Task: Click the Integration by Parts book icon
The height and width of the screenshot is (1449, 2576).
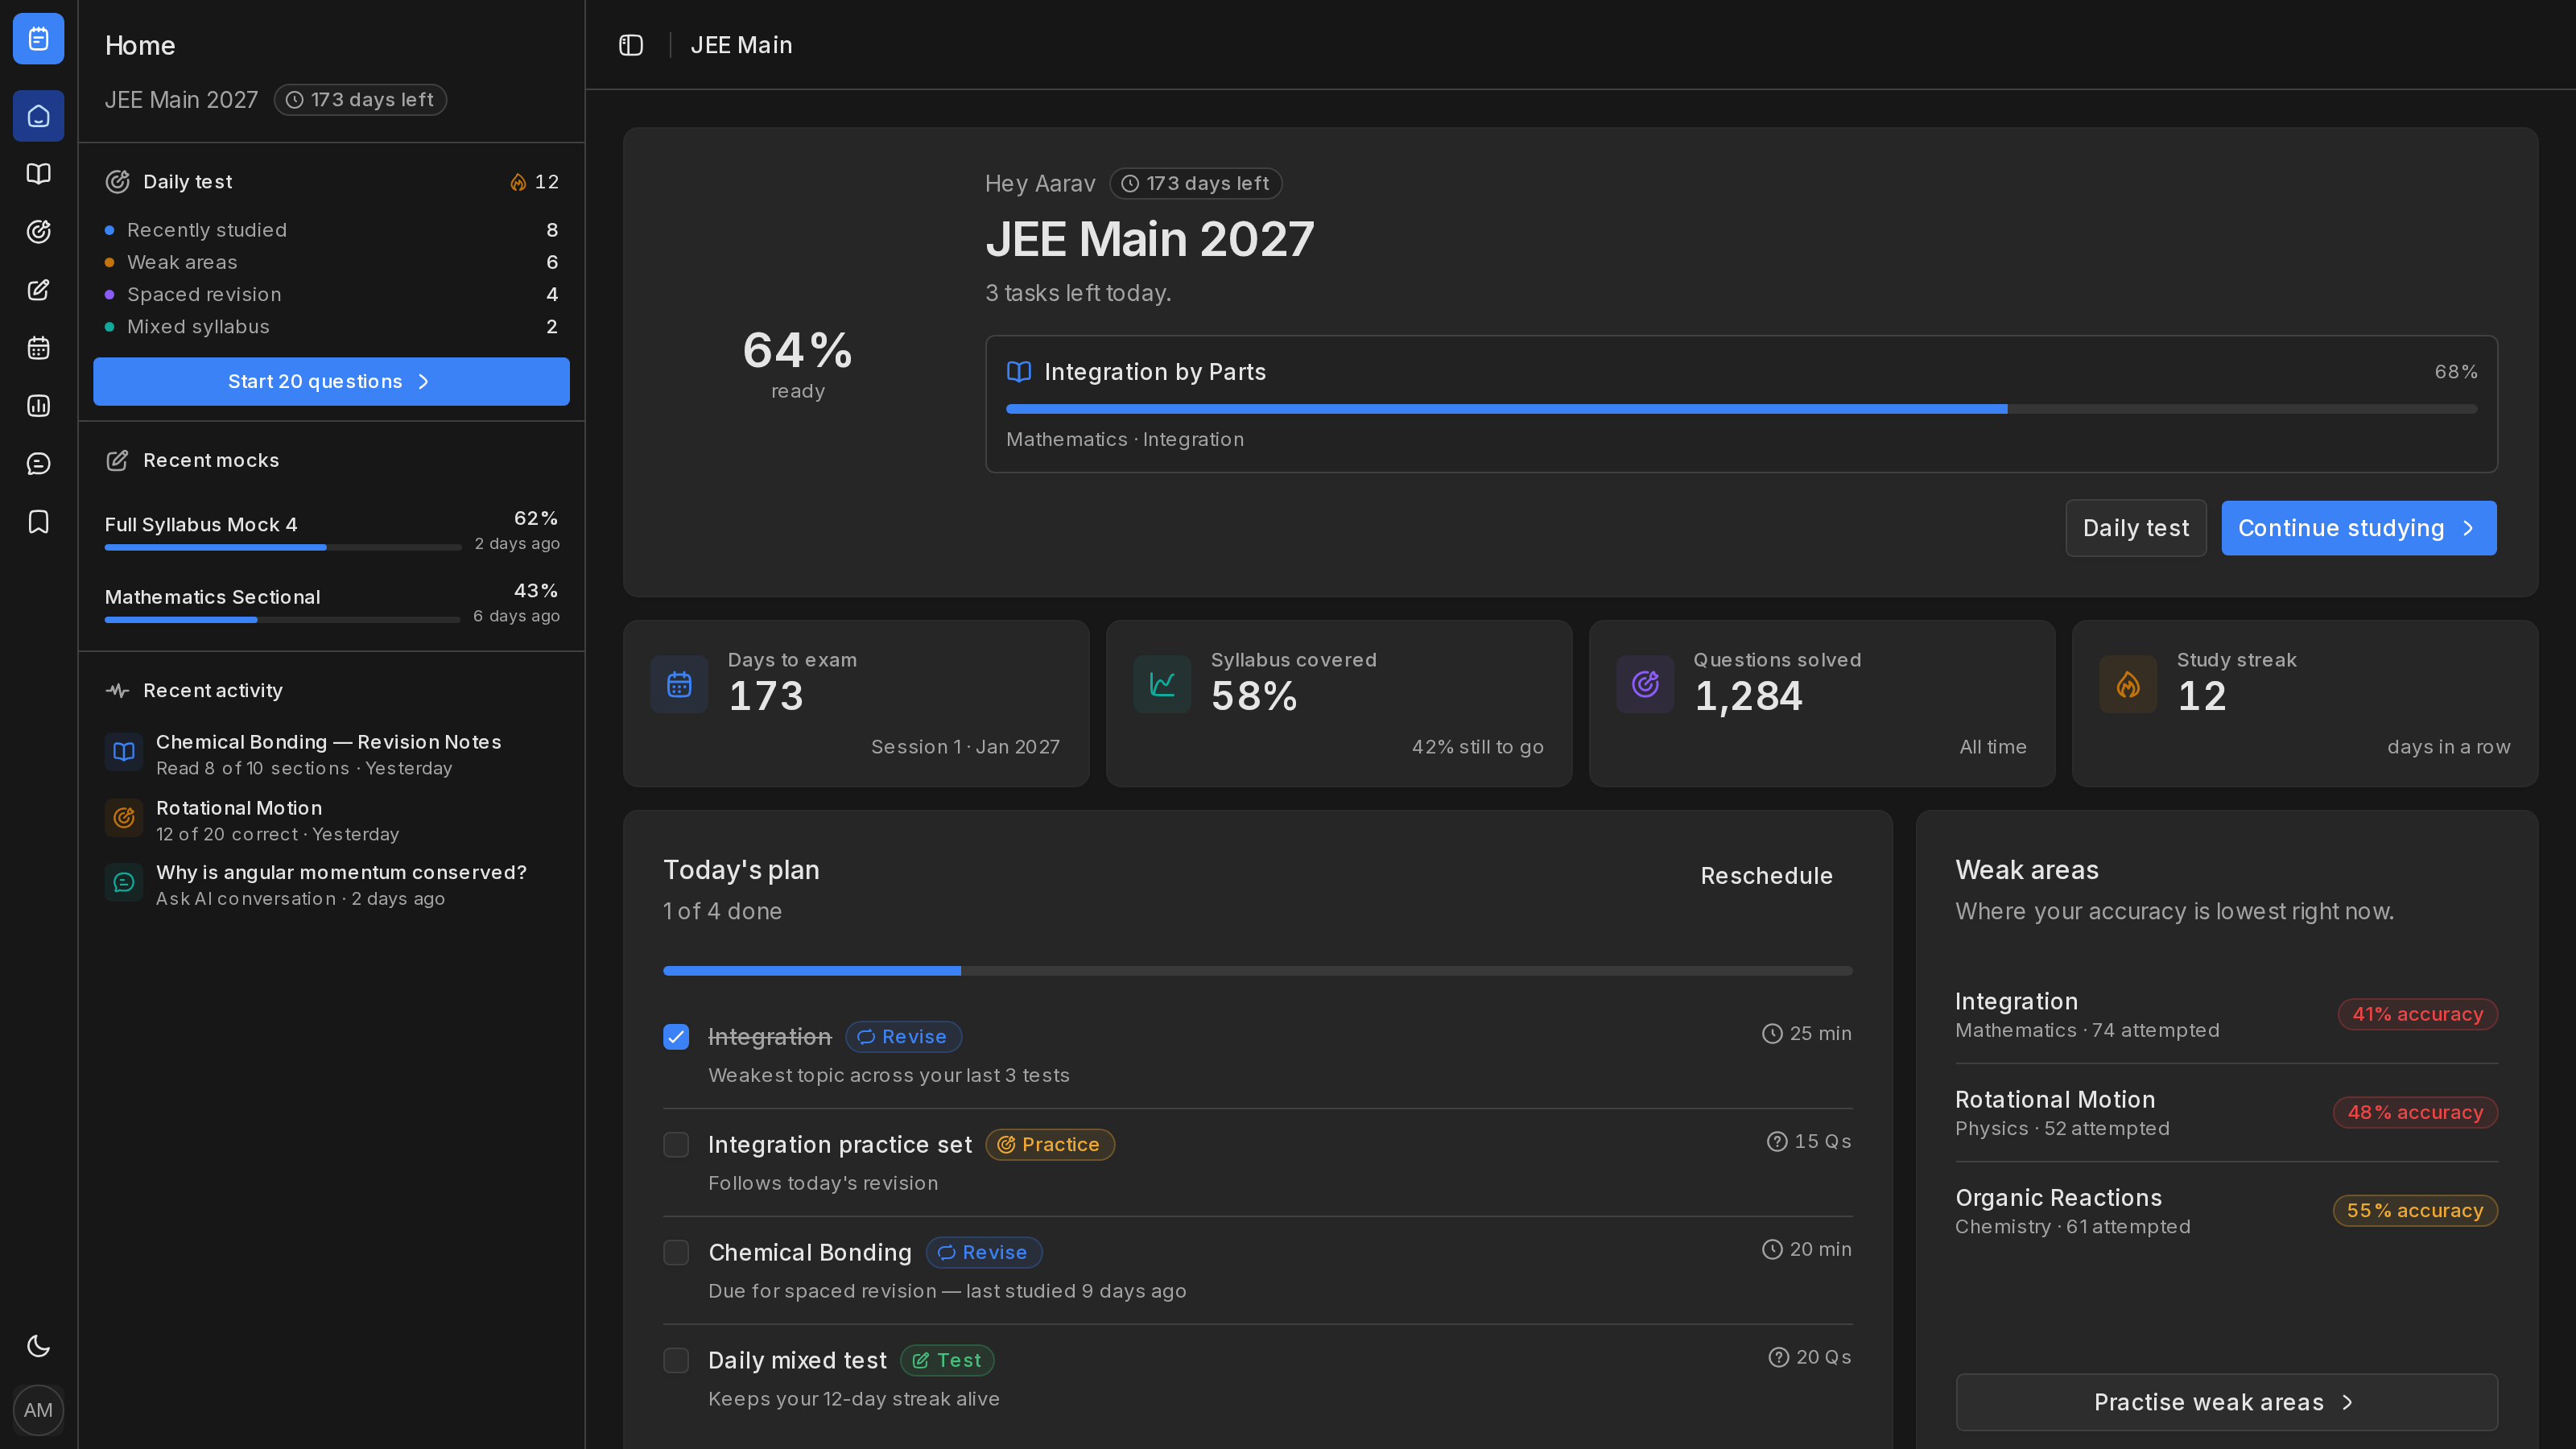Action: (1019, 372)
